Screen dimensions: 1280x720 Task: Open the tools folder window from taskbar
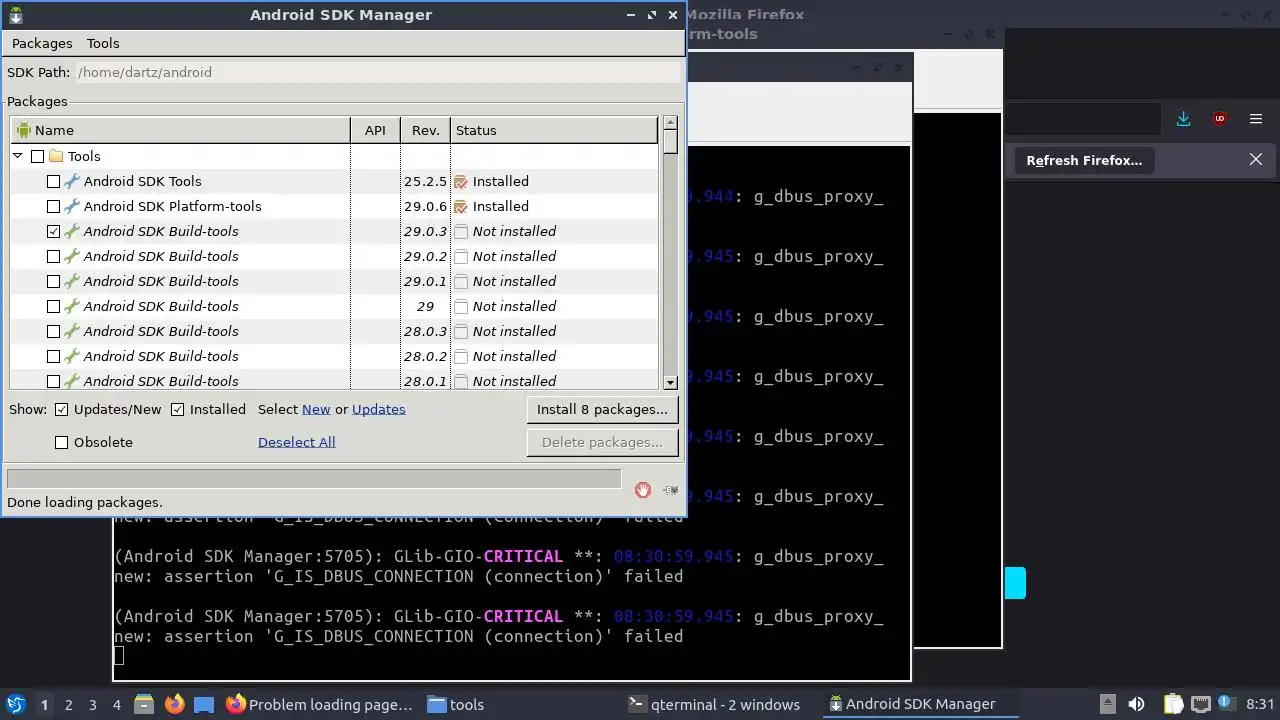[457, 704]
